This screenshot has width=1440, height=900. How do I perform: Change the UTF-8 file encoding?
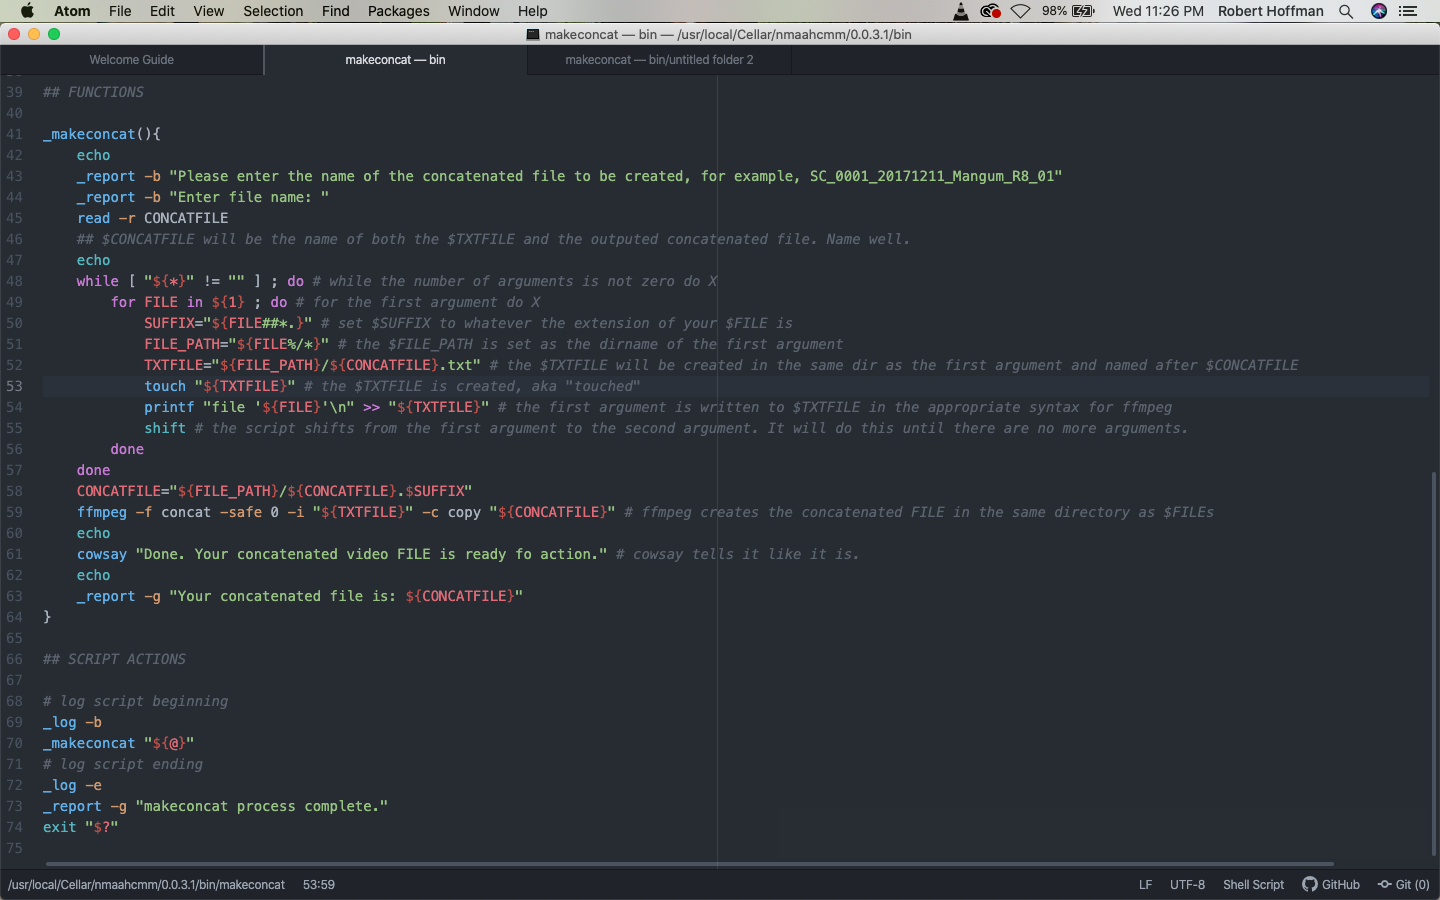[1187, 885]
